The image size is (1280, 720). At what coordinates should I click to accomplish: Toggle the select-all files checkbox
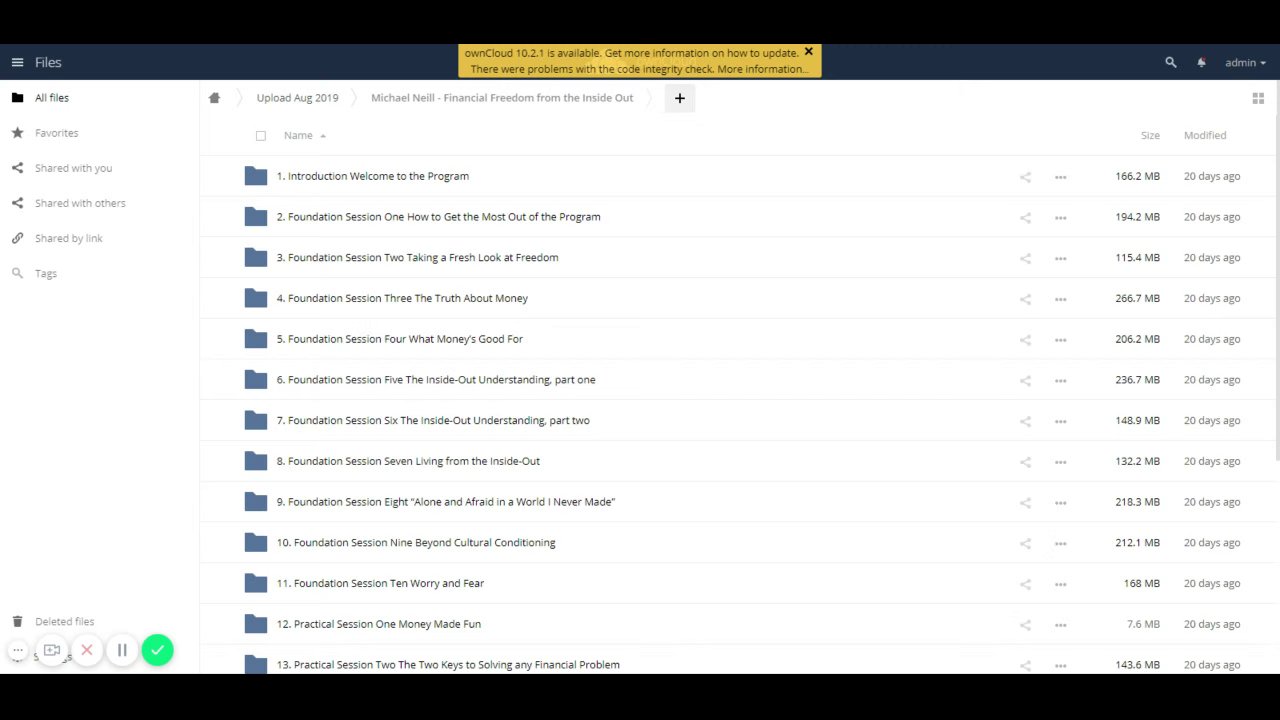tap(261, 135)
